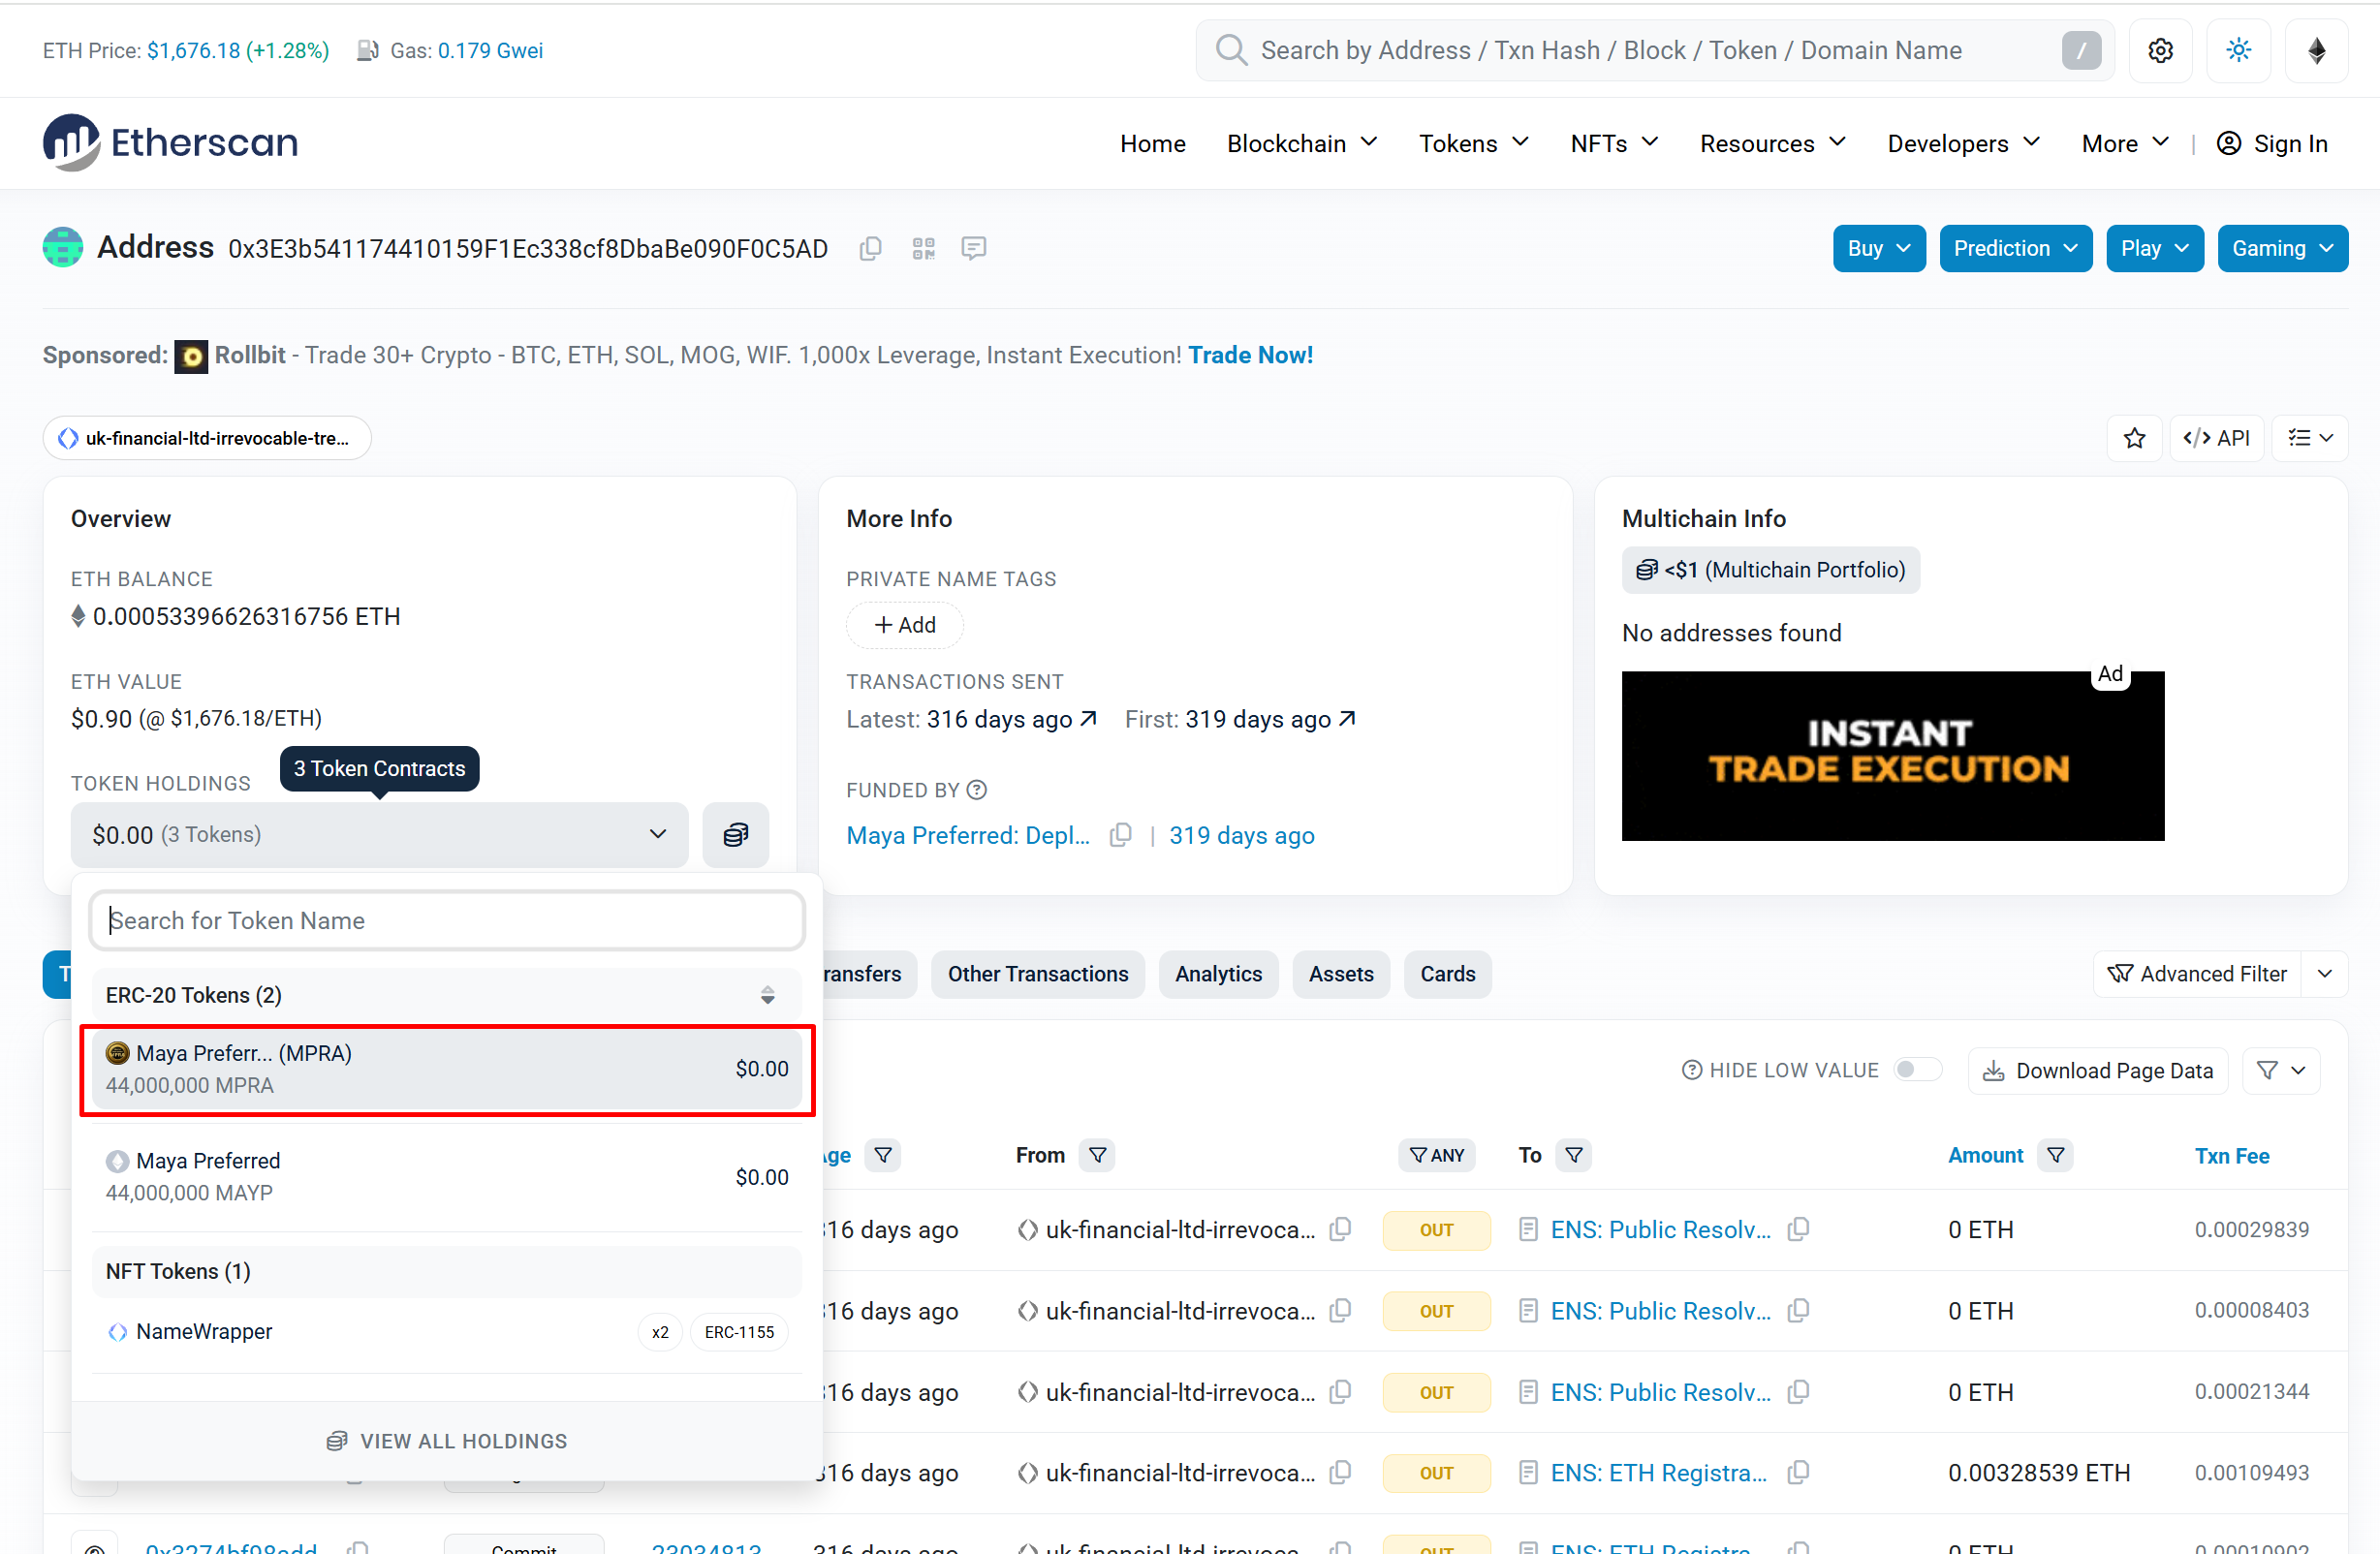The height and width of the screenshot is (1554, 2380).
Task: Show address QR code
Action: (x=923, y=248)
